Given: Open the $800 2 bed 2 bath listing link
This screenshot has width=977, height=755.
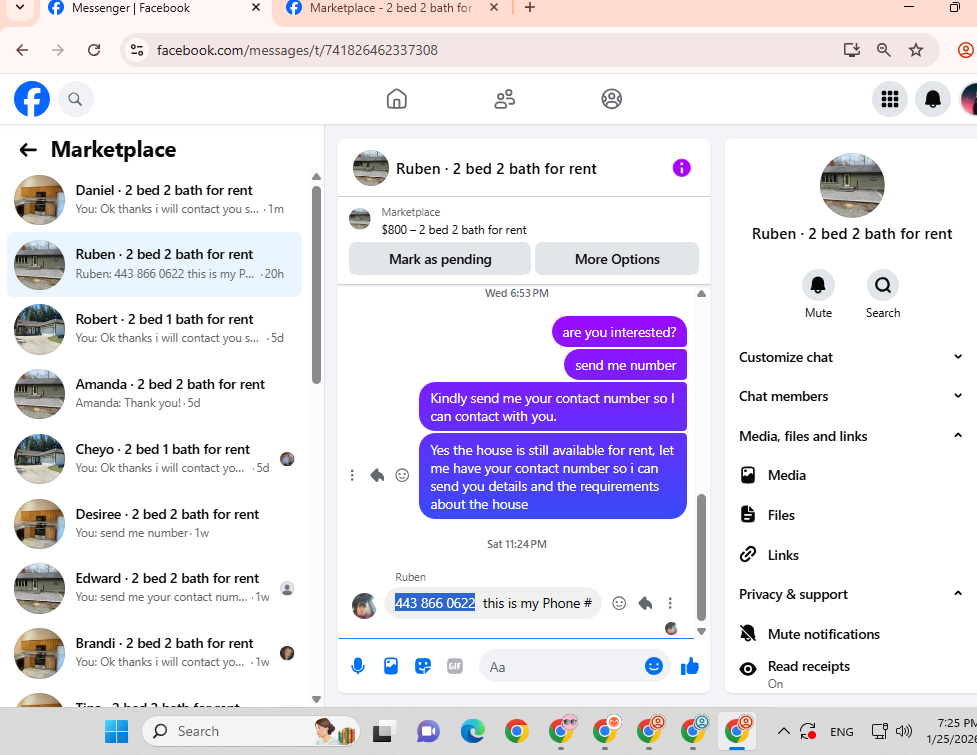Looking at the screenshot, I should pyautogui.click(x=454, y=230).
